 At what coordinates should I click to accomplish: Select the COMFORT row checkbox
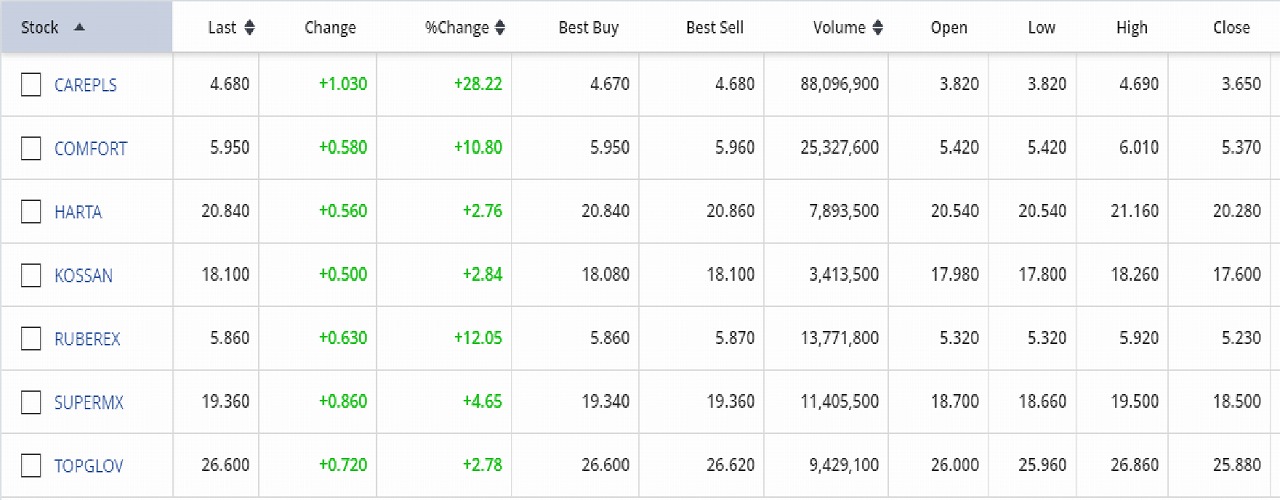31,148
